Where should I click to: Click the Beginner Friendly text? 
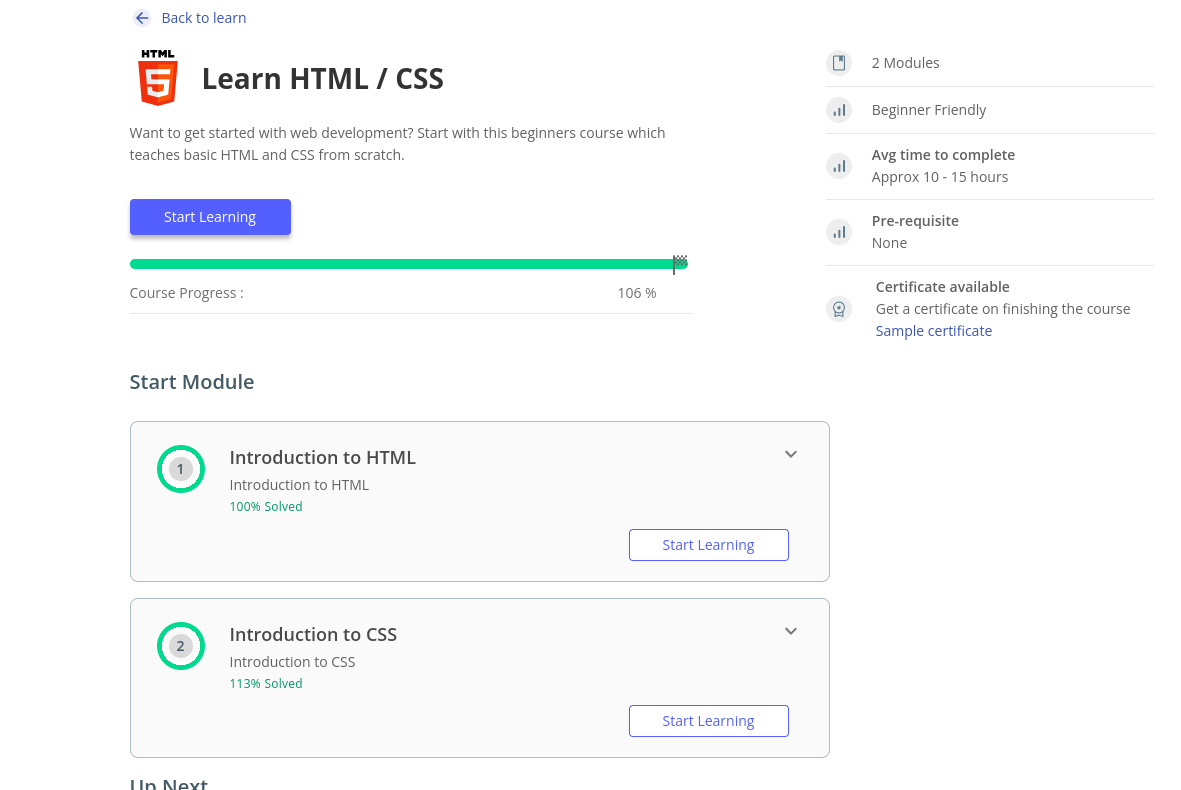(929, 110)
